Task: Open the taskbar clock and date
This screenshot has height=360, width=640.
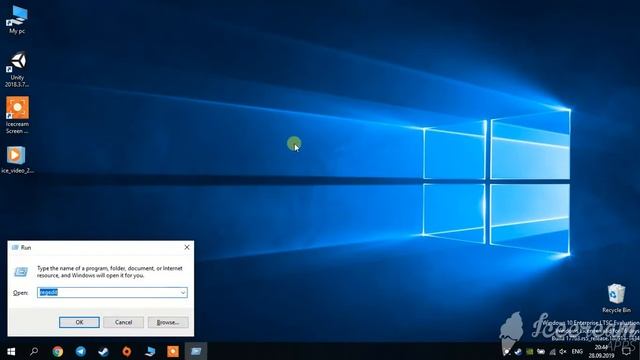Action: tap(602, 351)
